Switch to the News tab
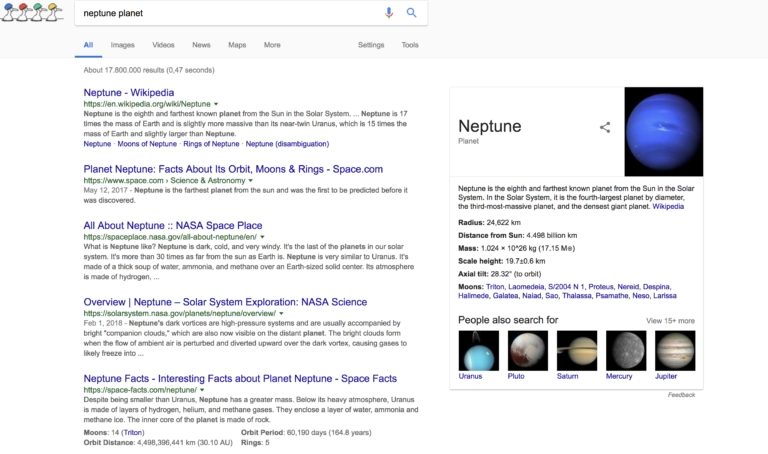This screenshot has width=768, height=454. (x=201, y=45)
